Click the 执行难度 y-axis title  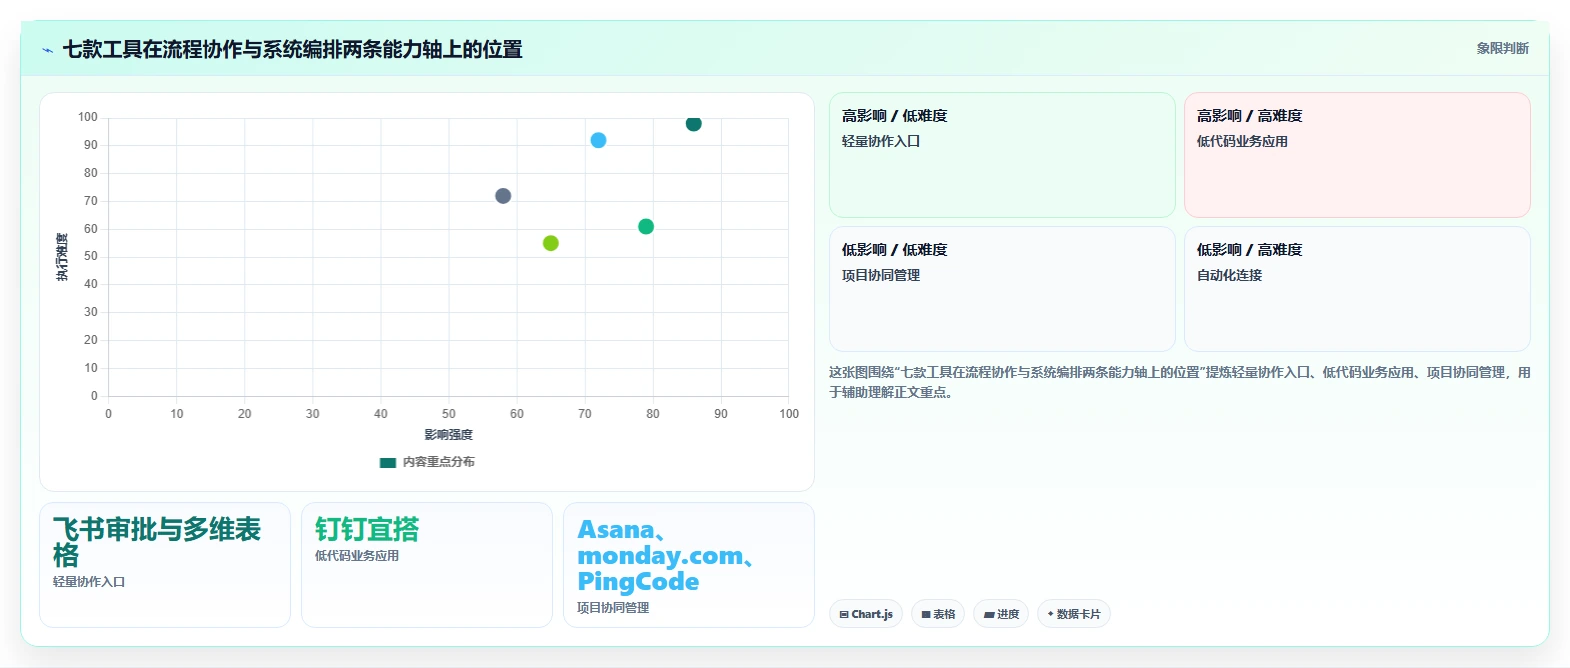coord(62,257)
